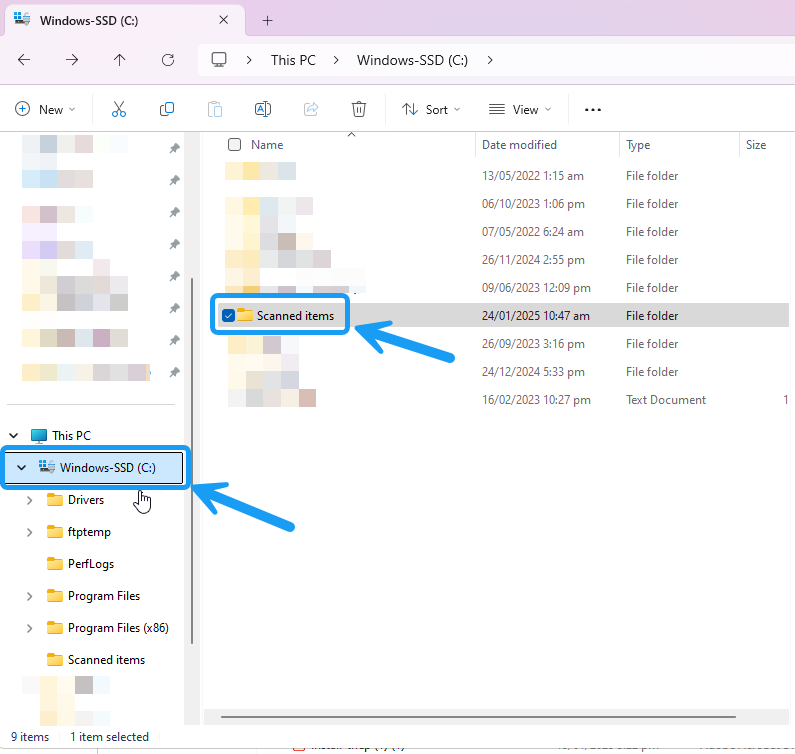Select This PC in navigation pane
The height and width of the screenshot is (754, 795).
(x=71, y=436)
